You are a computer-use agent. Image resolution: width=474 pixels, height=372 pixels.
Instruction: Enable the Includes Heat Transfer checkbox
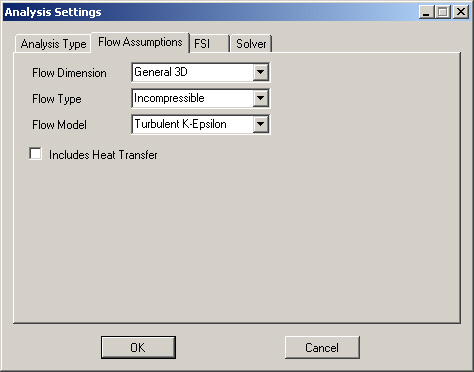point(35,154)
